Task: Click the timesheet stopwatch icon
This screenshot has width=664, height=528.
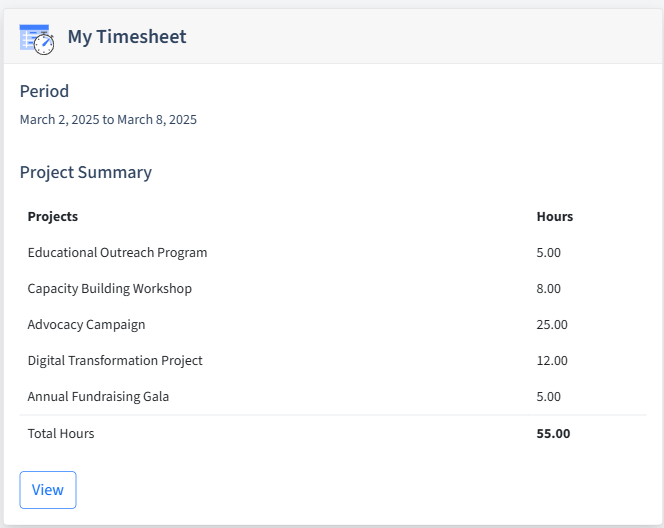Action: pyautogui.click(x=37, y=39)
